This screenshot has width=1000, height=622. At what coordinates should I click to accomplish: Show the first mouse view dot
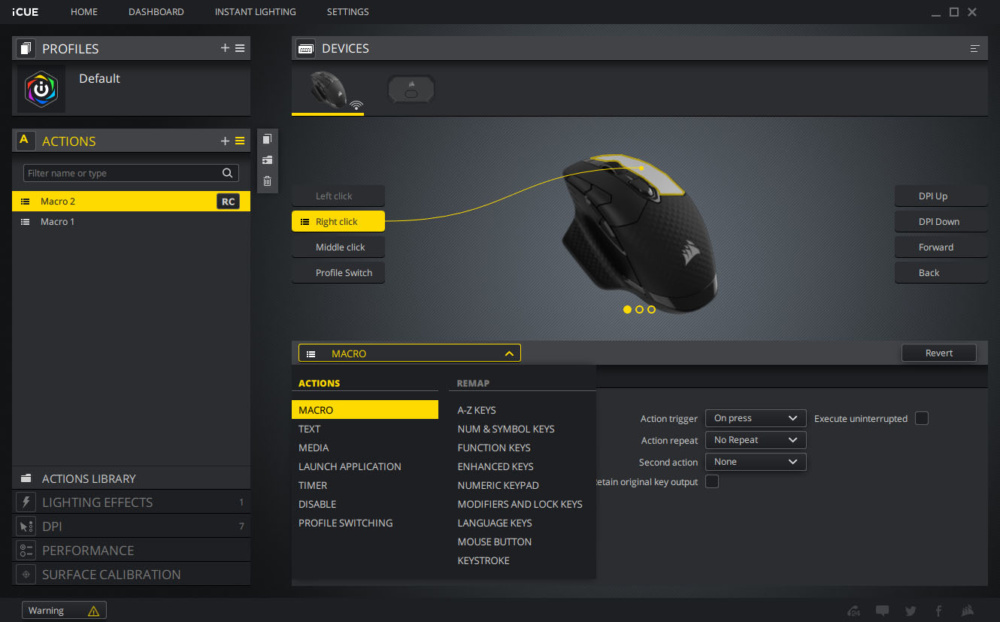point(627,309)
